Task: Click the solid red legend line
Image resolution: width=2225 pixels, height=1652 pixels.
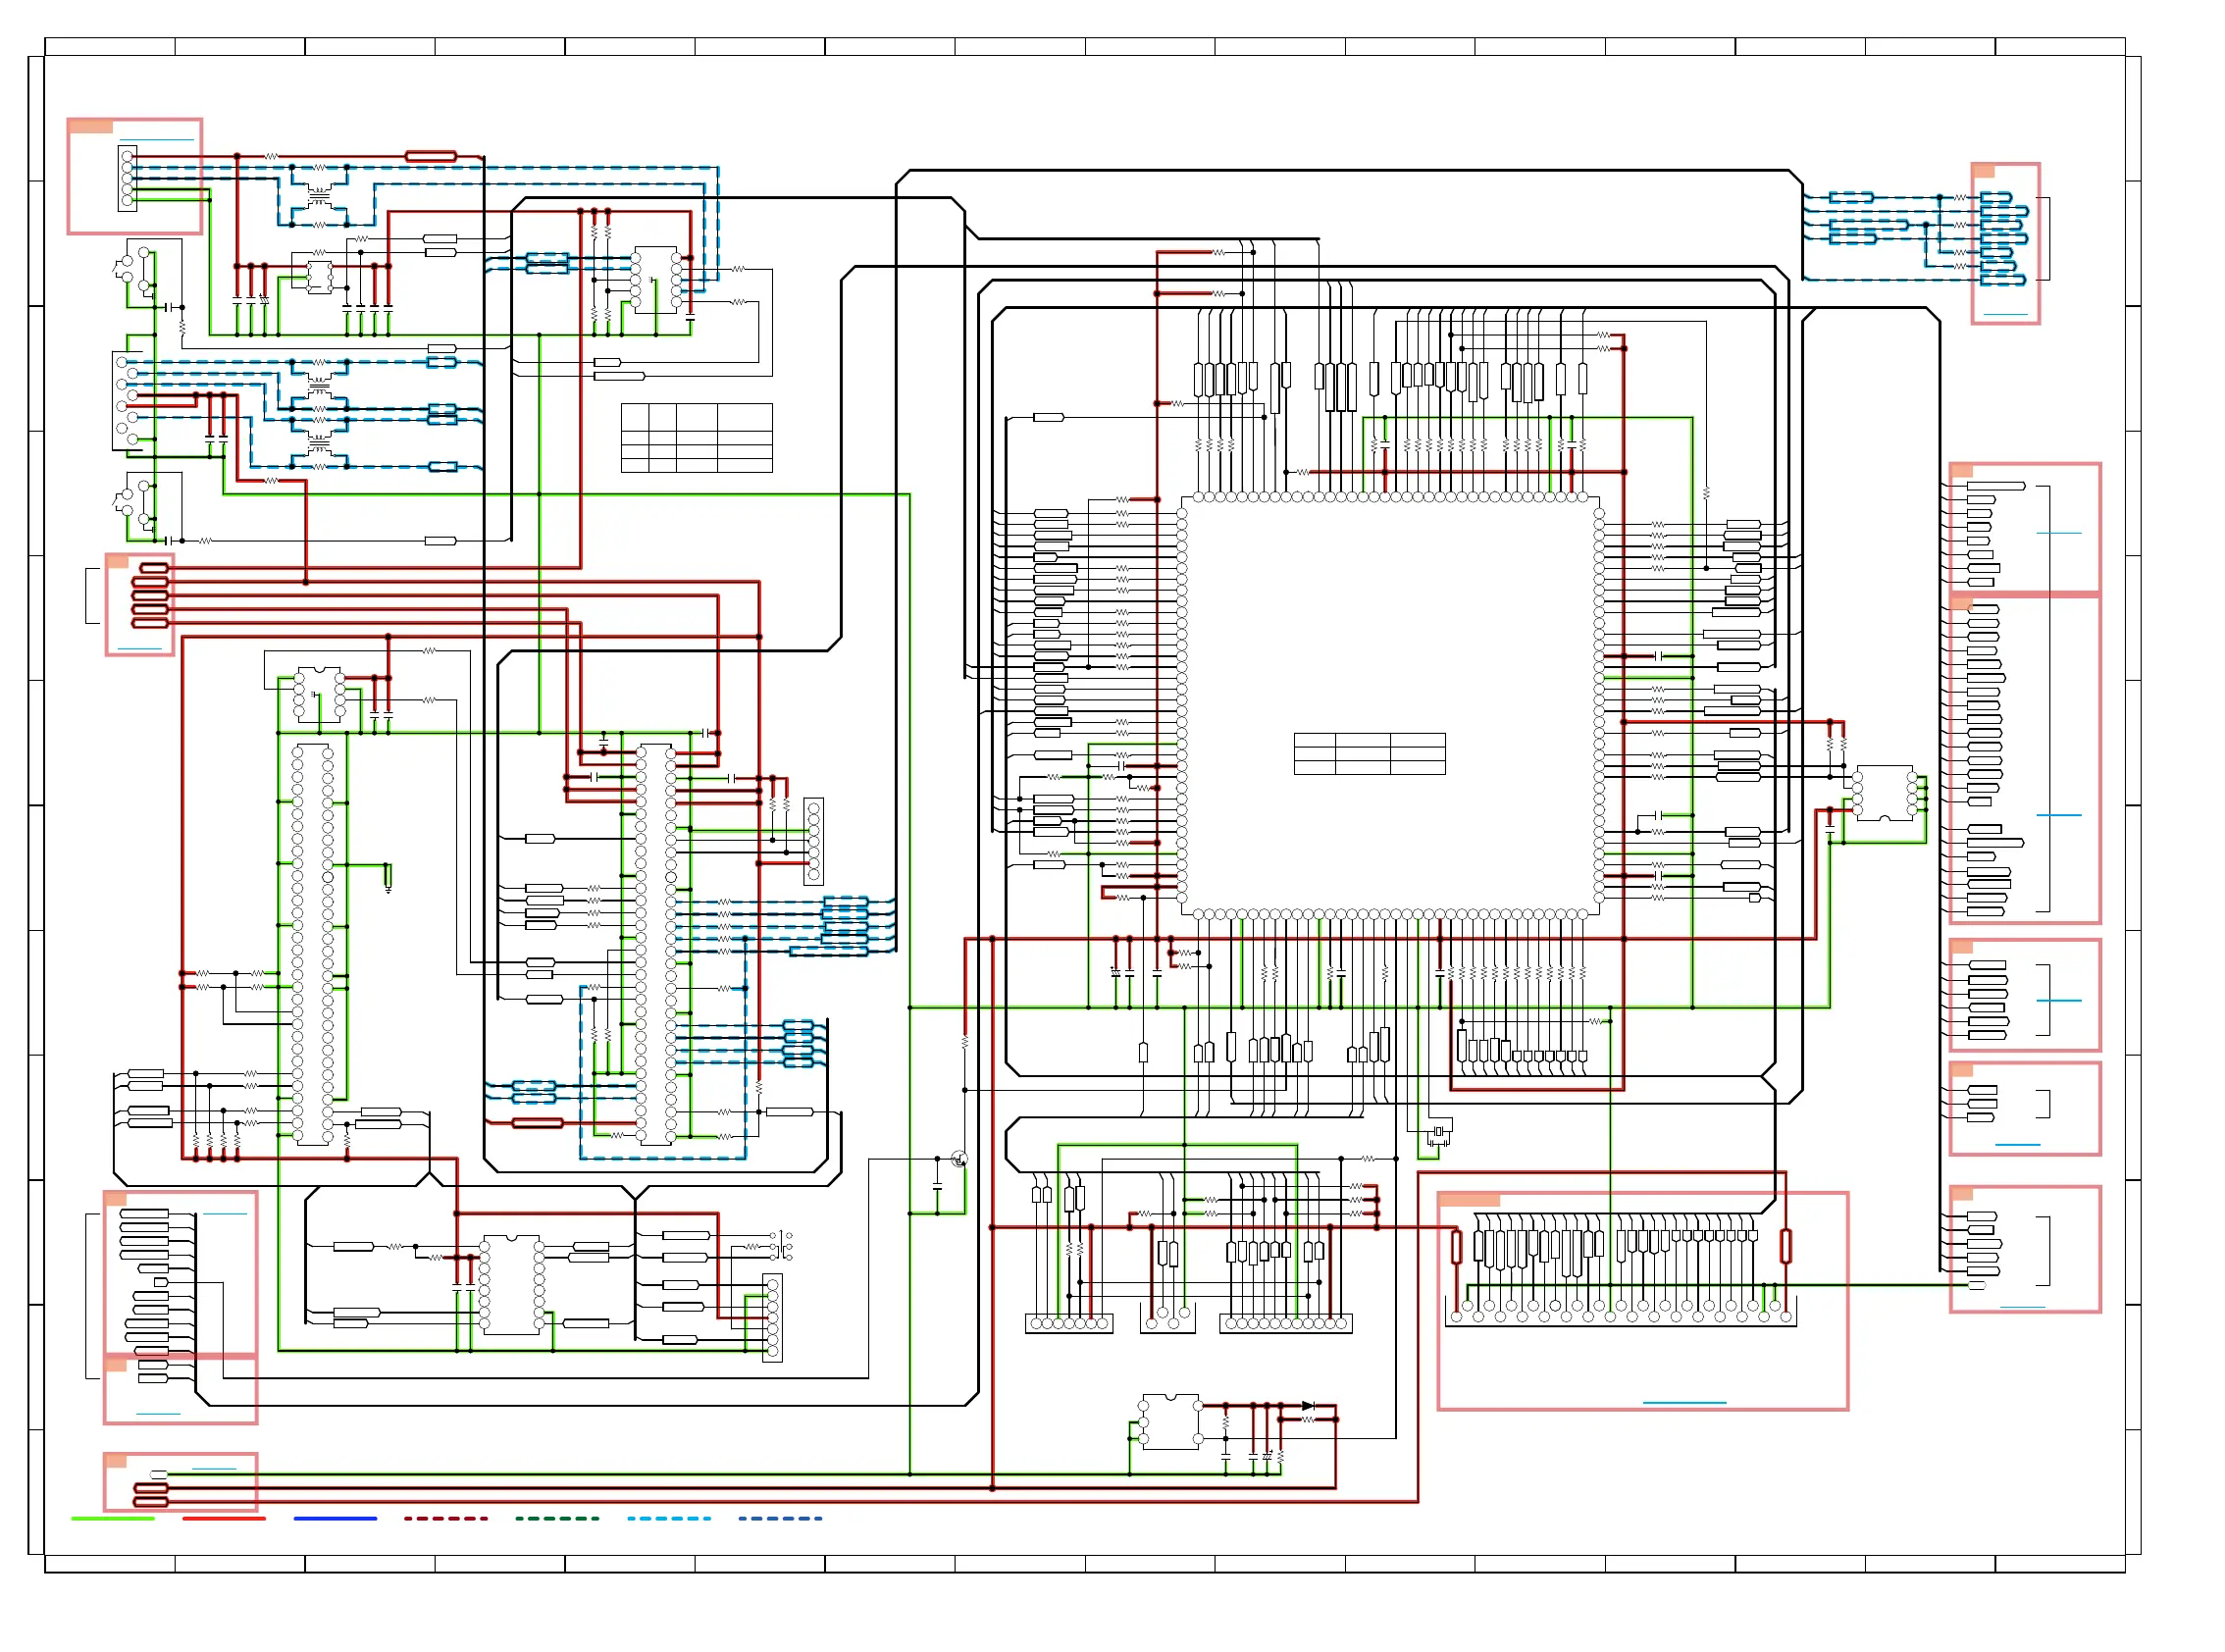Action: (x=224, y=1518)
